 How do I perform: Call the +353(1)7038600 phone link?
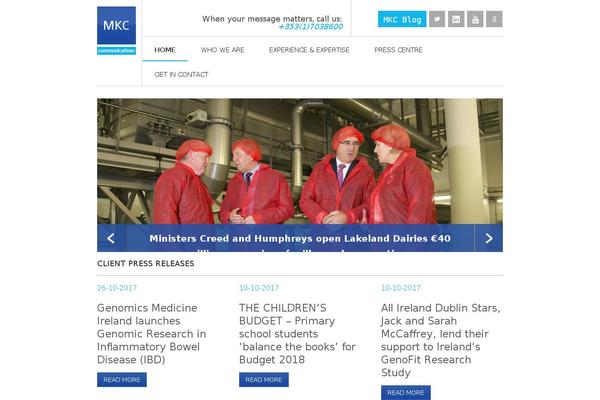pyautogui.click(x=311, y=27)
